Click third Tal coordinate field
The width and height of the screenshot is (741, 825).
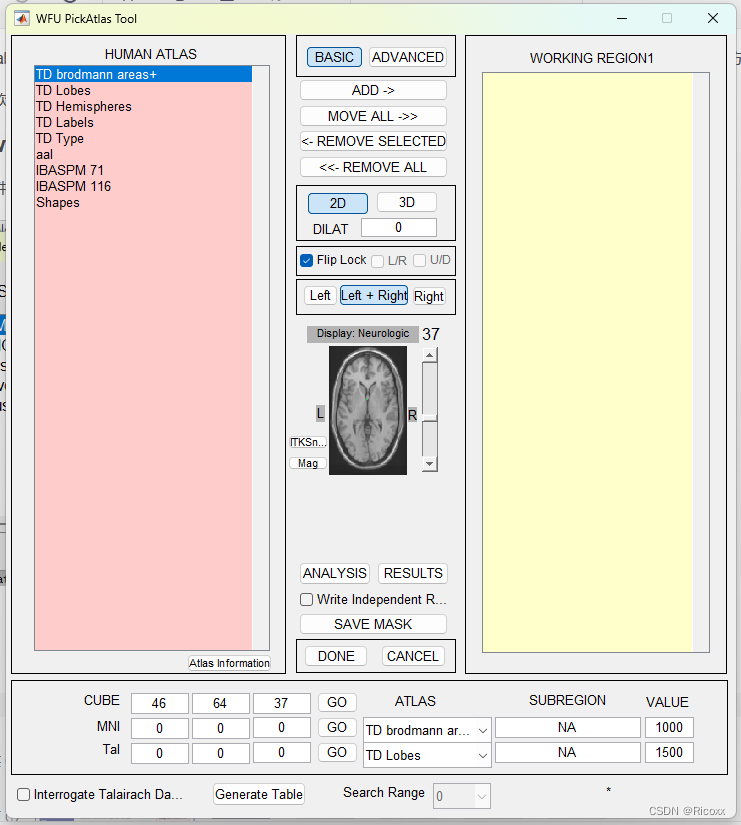pos(282,753)
